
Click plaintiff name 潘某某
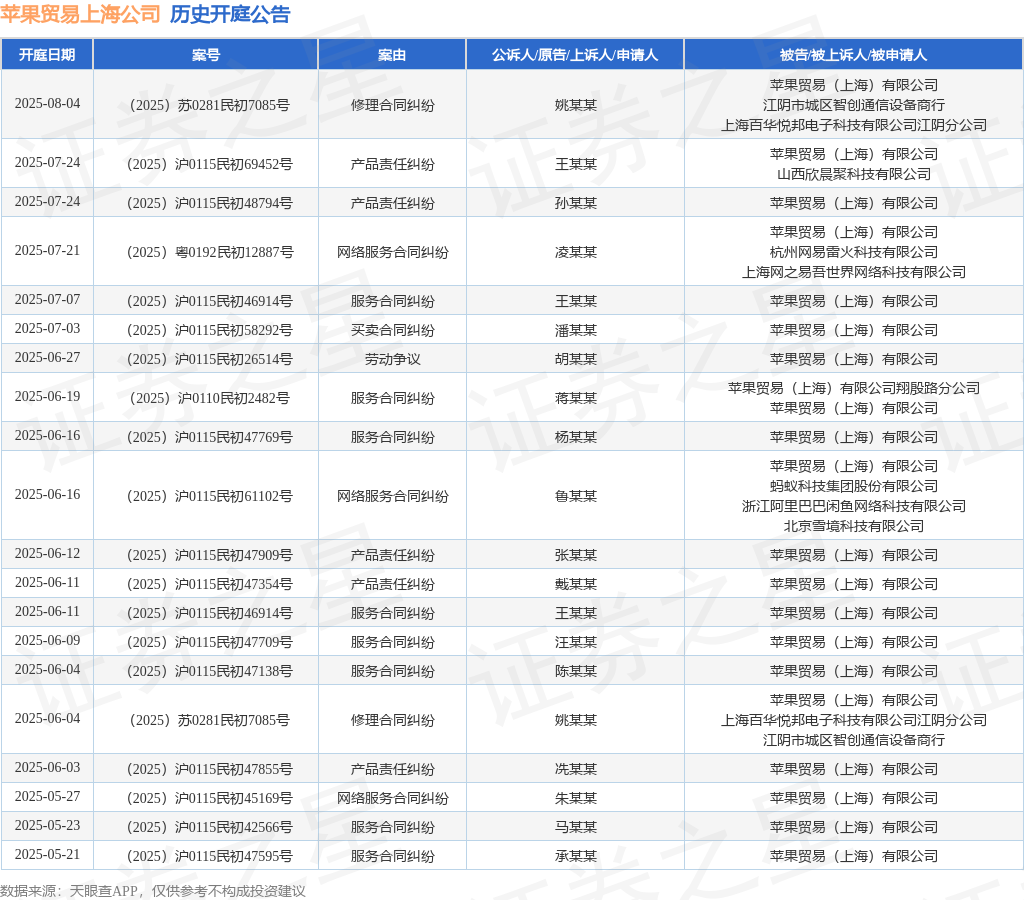[x=575, y=330]
